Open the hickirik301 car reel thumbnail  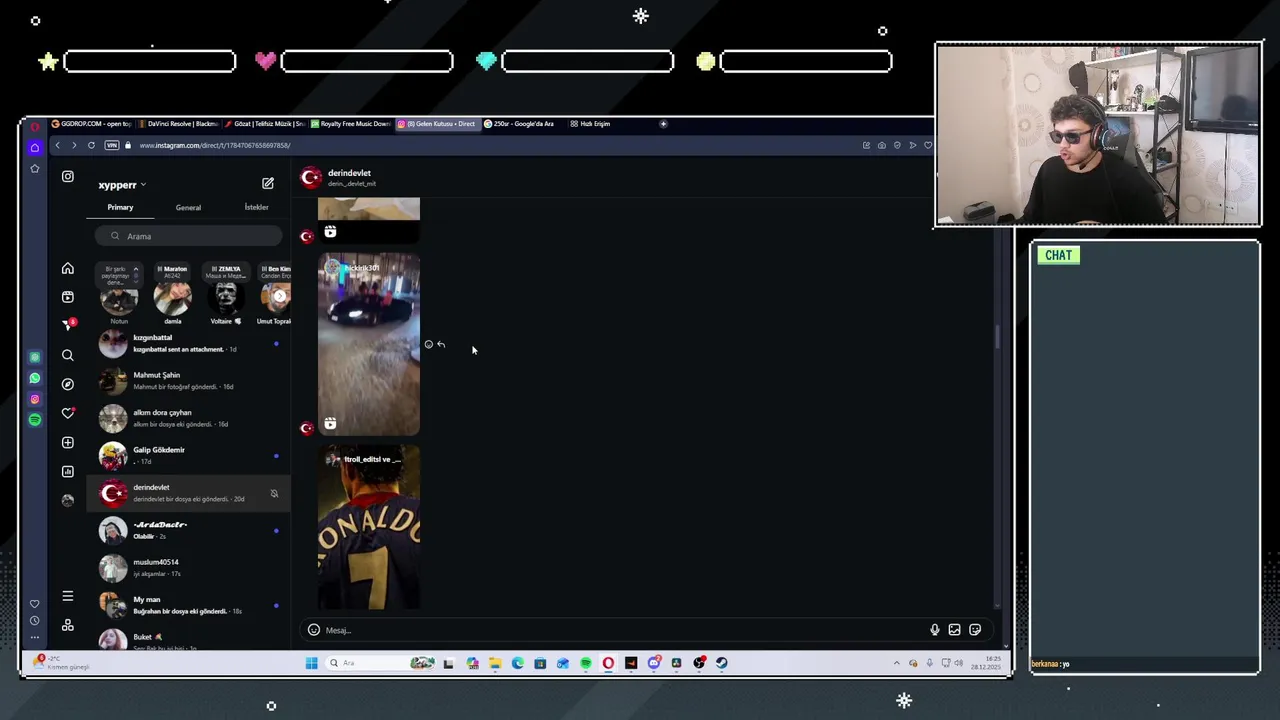(369, 344)
